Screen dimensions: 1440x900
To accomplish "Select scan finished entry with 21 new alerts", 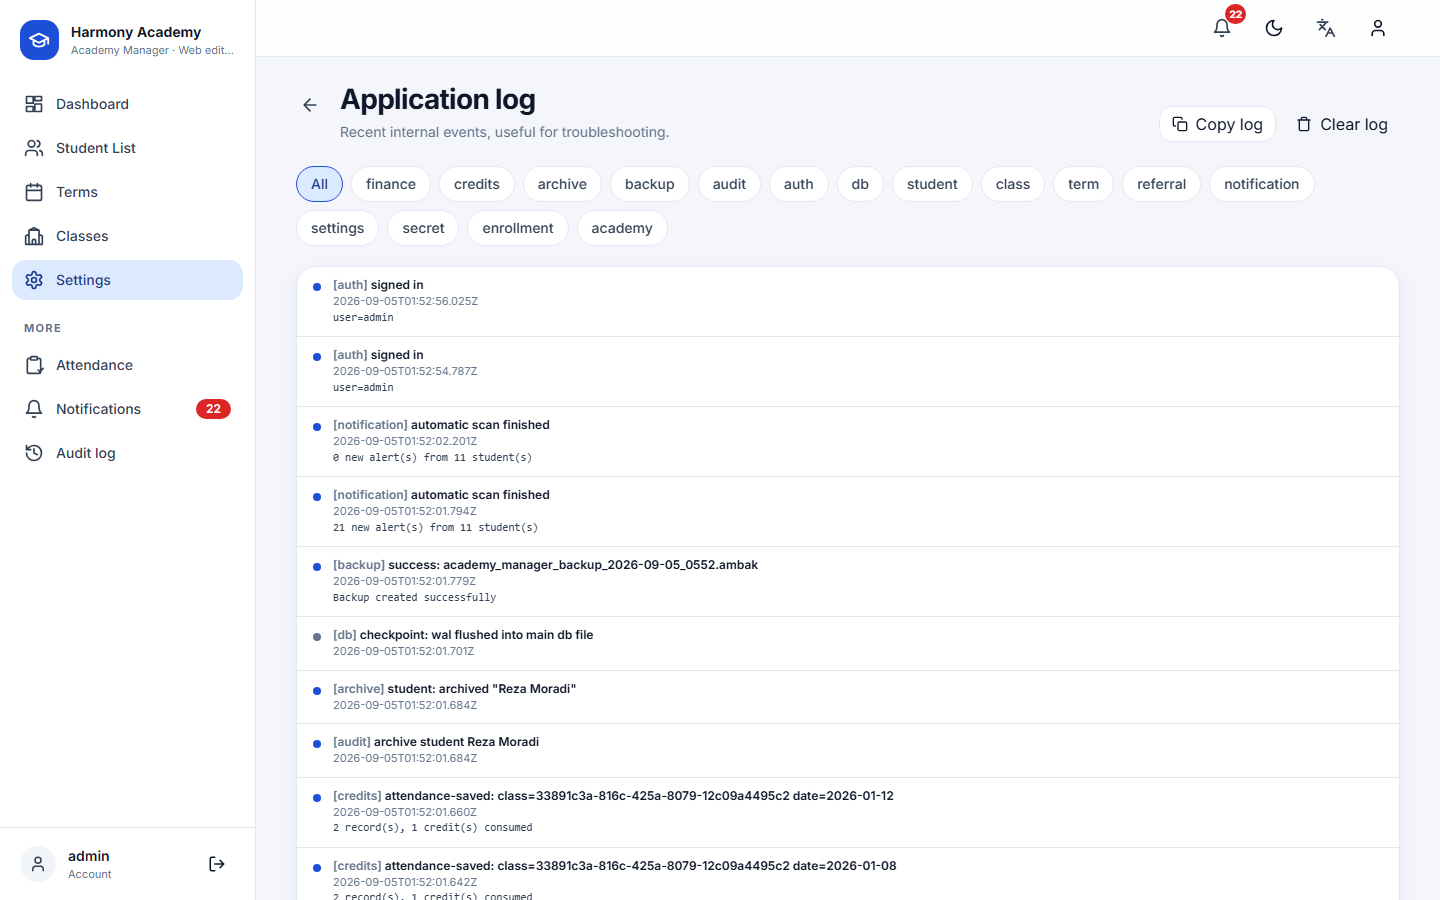I will click(847, 511).
